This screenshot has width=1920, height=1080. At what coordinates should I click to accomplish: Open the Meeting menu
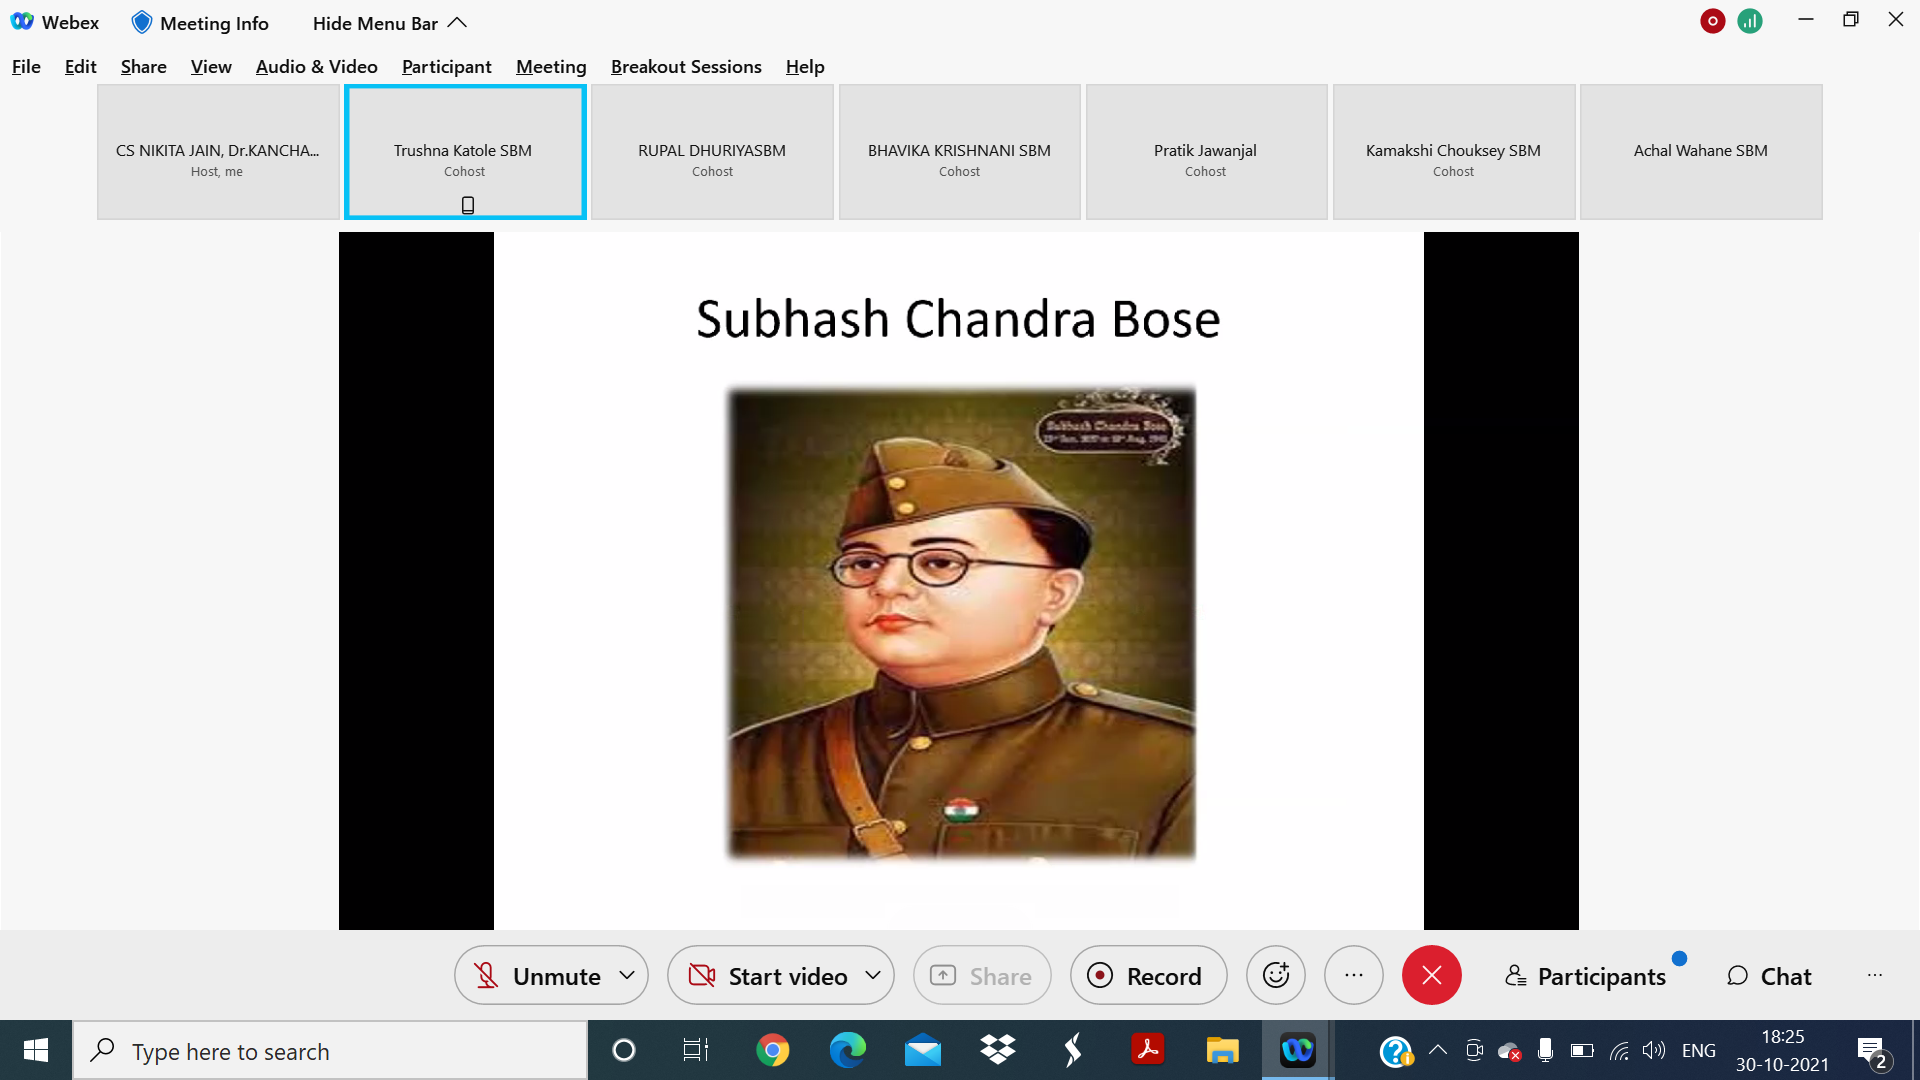click(x=551, y=67)
